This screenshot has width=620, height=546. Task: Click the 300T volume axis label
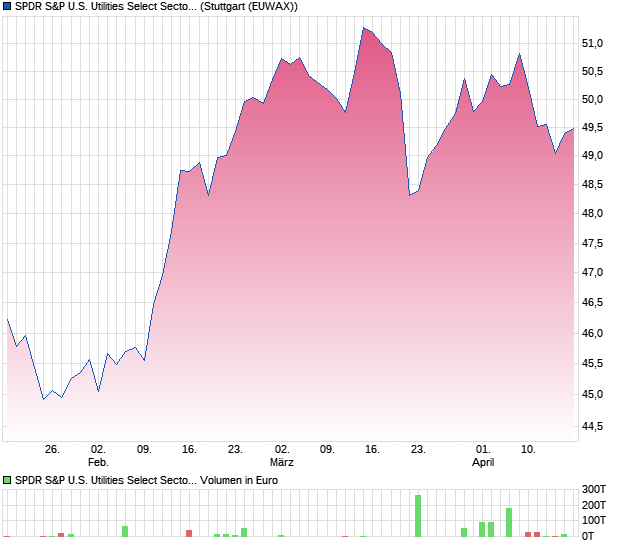click(594, 489)
